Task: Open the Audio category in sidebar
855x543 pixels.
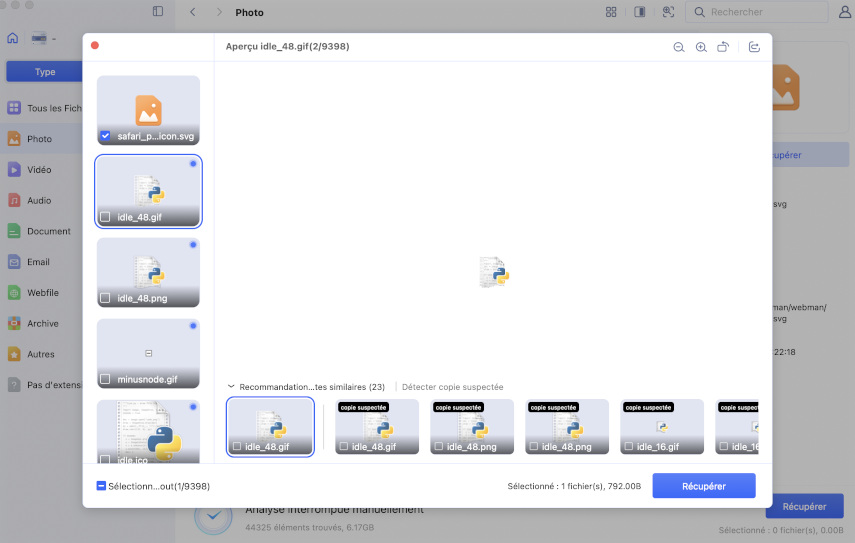Action: [x=41, y=200]
